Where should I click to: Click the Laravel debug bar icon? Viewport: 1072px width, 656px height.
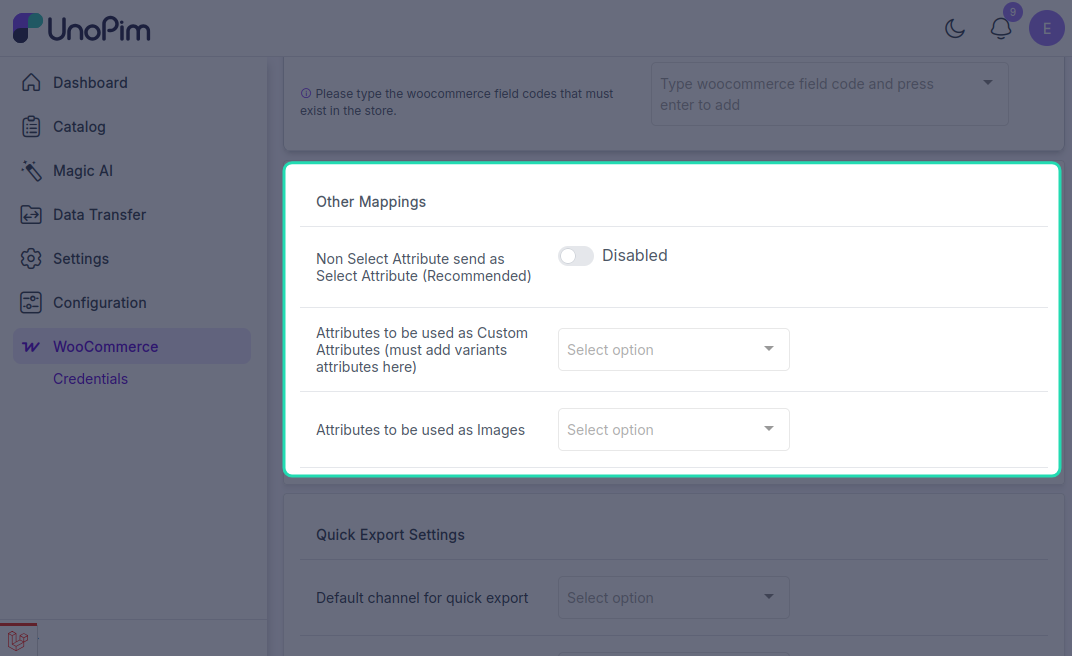click(18, 640)
